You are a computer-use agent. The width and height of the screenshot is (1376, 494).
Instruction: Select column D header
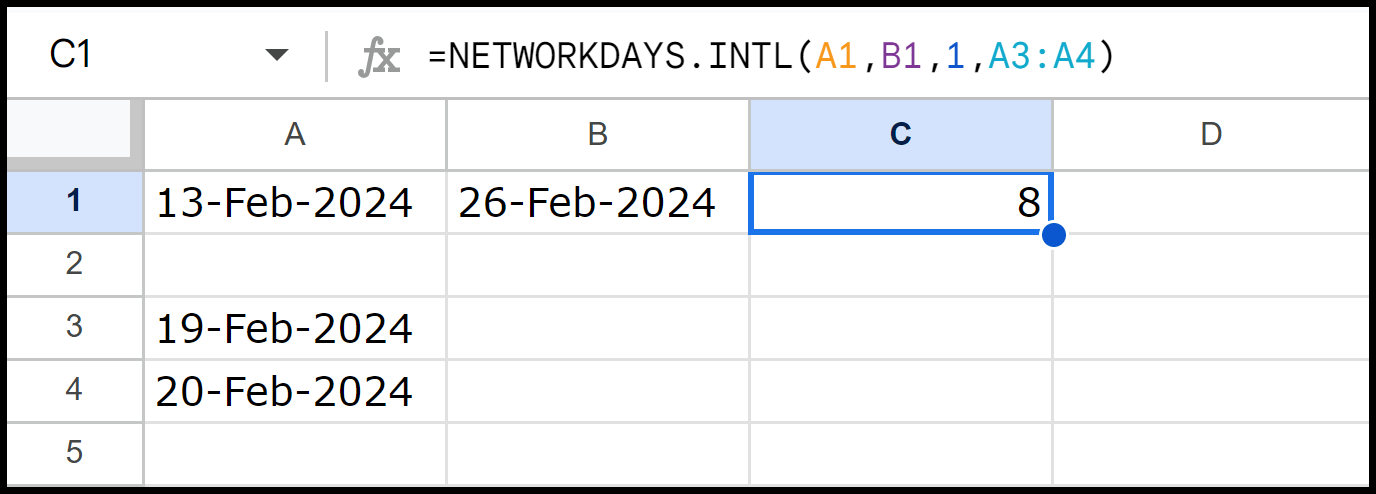pos(1211,134)
